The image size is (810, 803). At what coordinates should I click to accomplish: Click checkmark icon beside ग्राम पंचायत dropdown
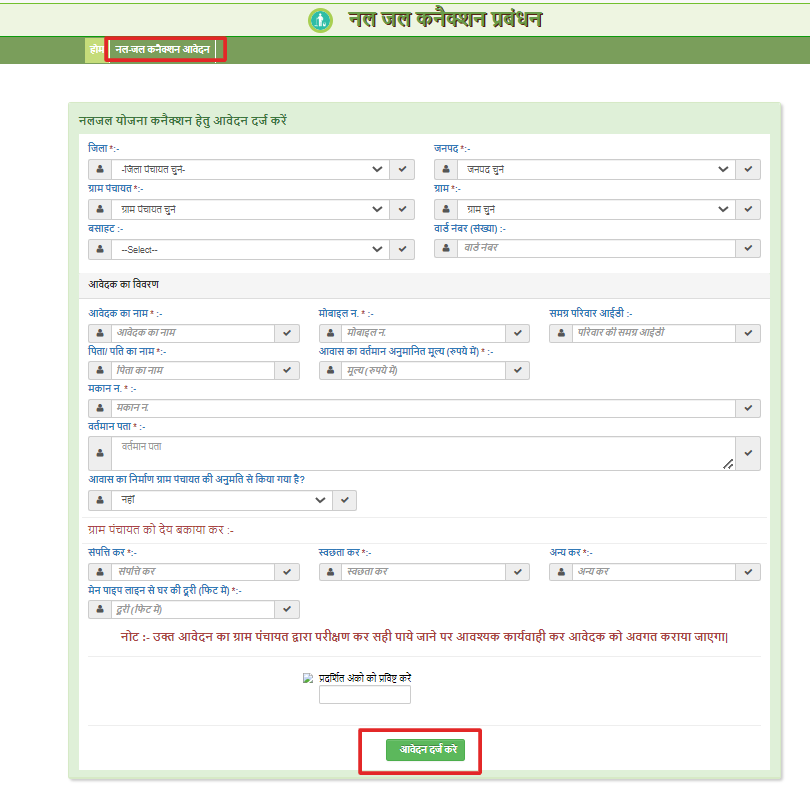point(402,209)
